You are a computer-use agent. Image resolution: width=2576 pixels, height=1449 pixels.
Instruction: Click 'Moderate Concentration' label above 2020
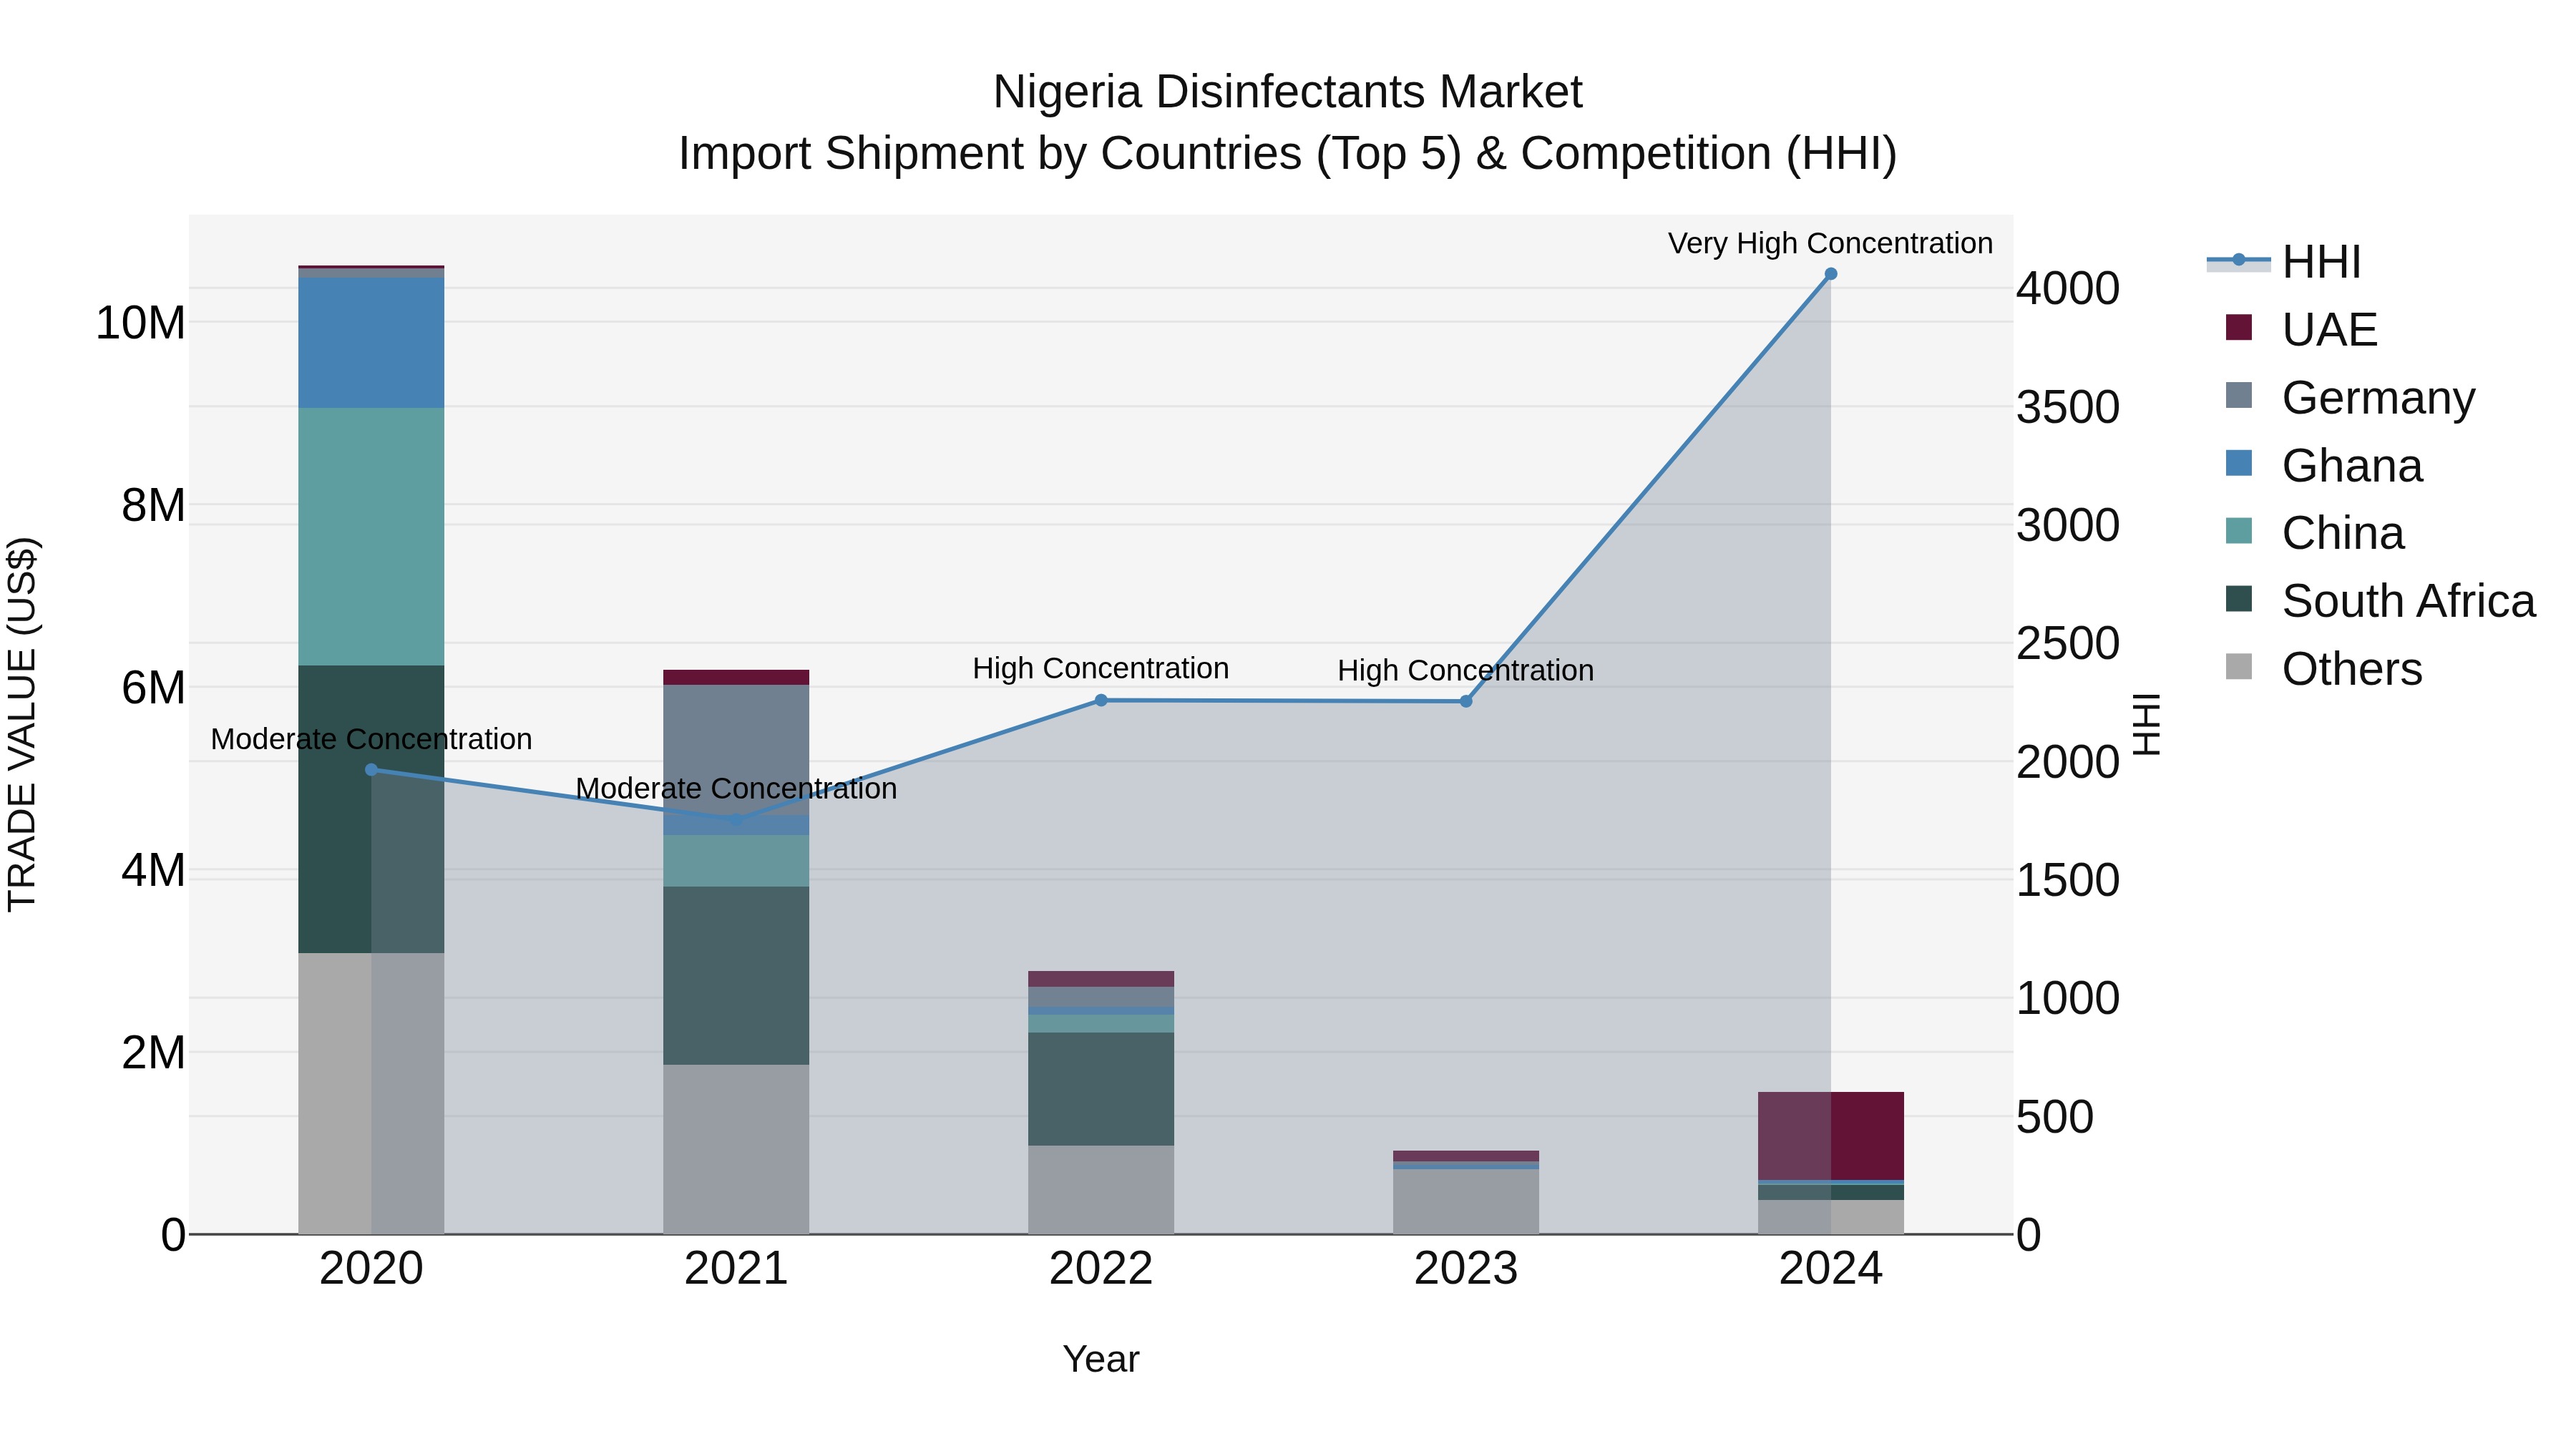[x=371, y=739]
